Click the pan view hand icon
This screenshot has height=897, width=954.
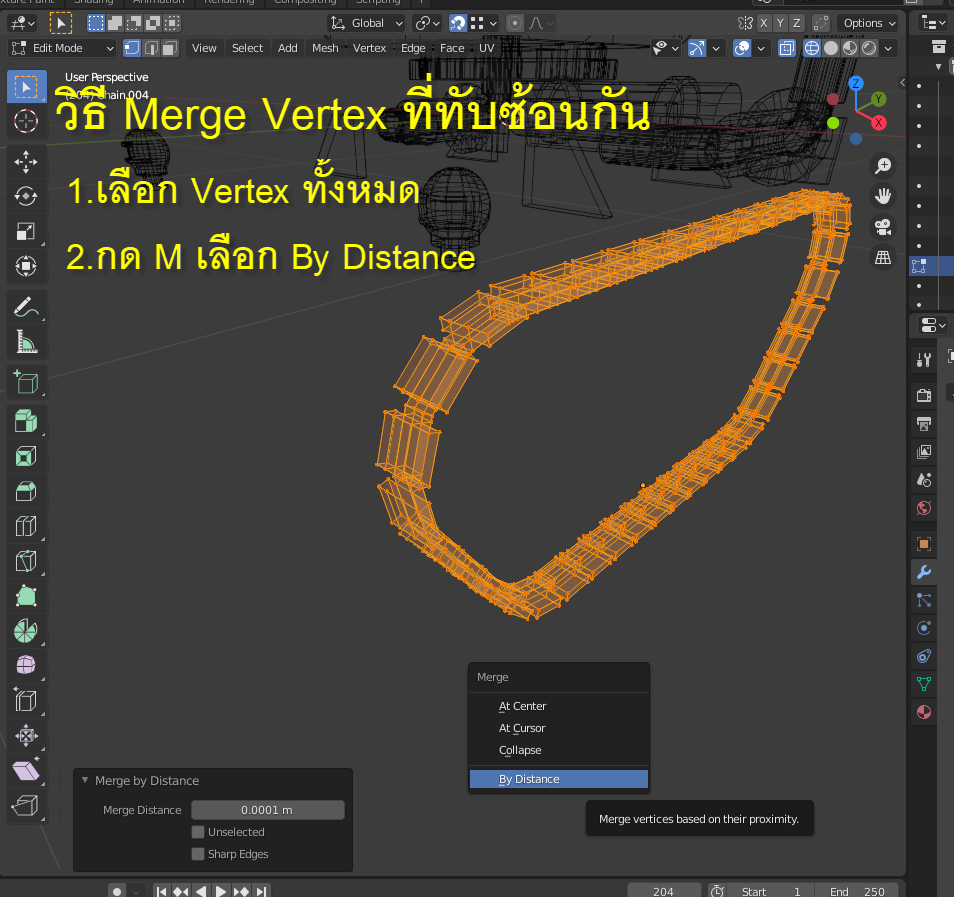(x=883, y=196)
